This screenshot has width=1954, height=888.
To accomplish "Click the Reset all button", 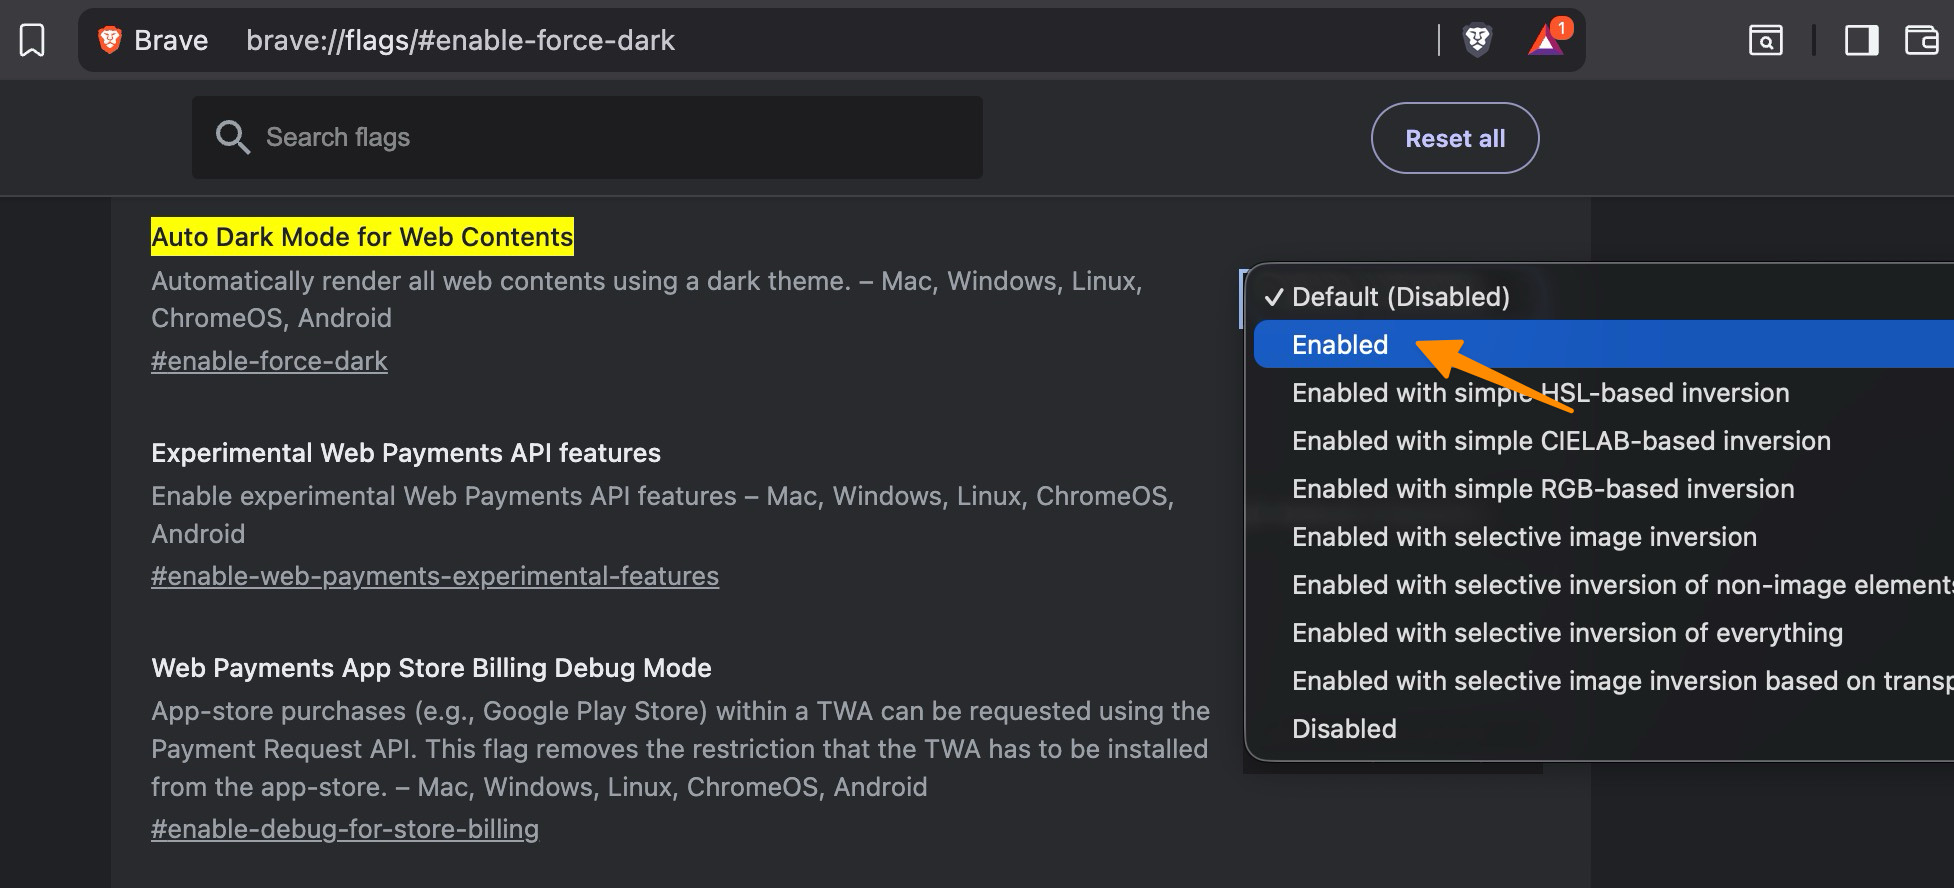I will tap(1455, 138).
